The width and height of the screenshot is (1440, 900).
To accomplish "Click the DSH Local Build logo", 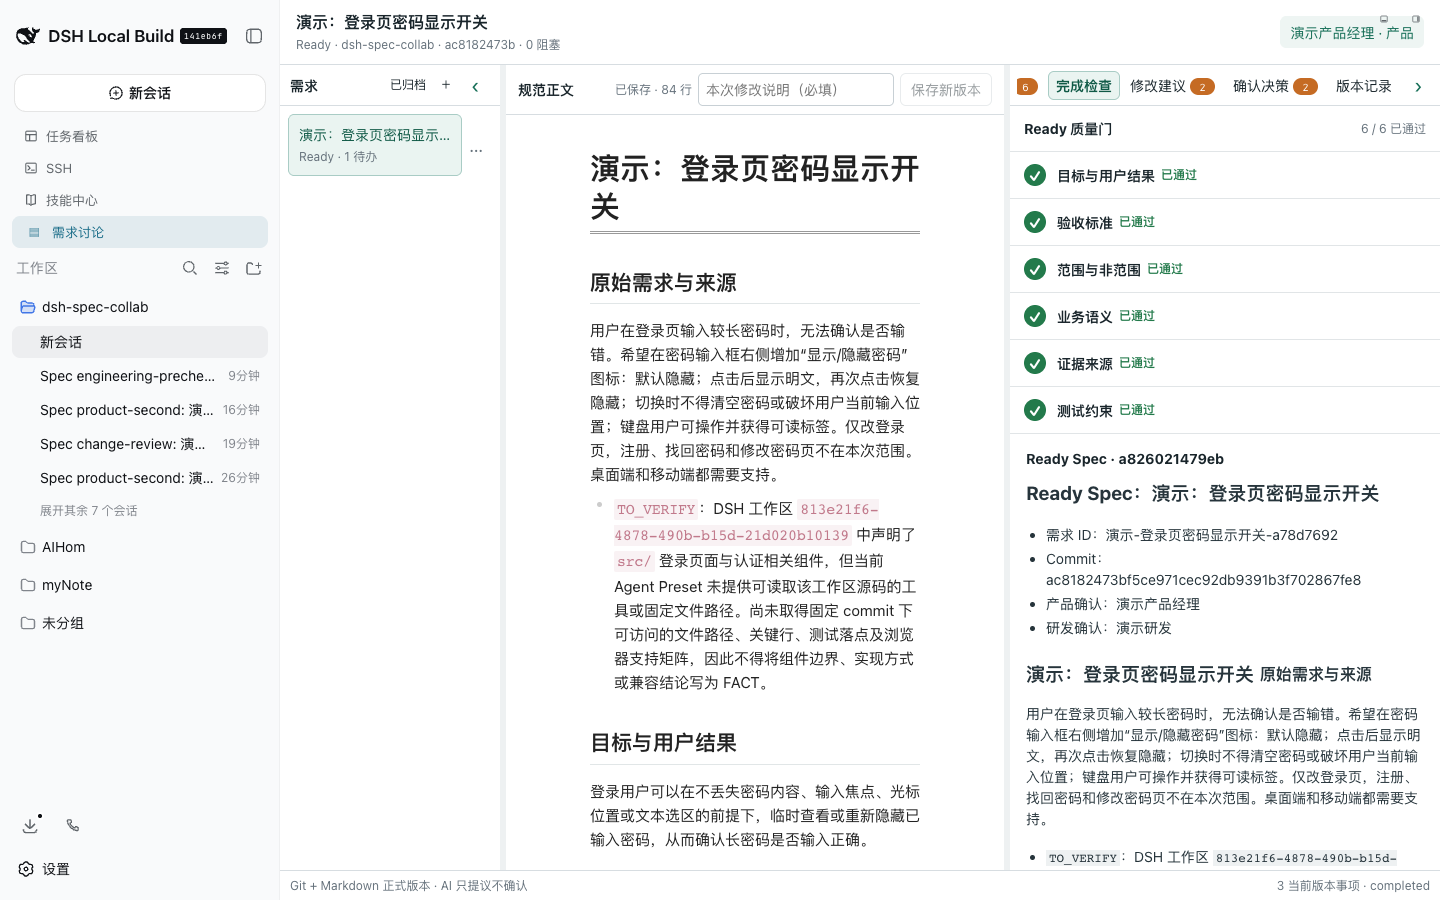I will pyautogui.click(x=28, y=36).
